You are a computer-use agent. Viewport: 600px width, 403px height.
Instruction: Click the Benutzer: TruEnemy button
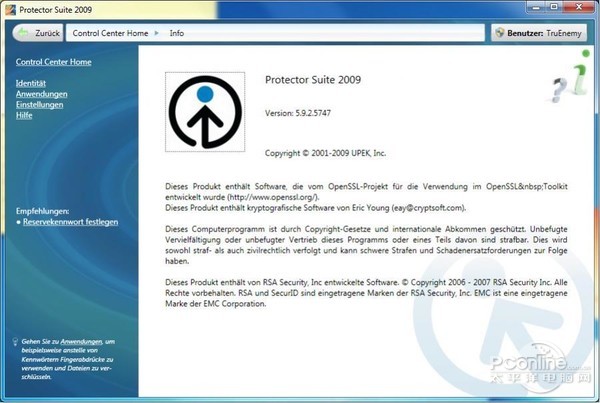coord(539,33)
